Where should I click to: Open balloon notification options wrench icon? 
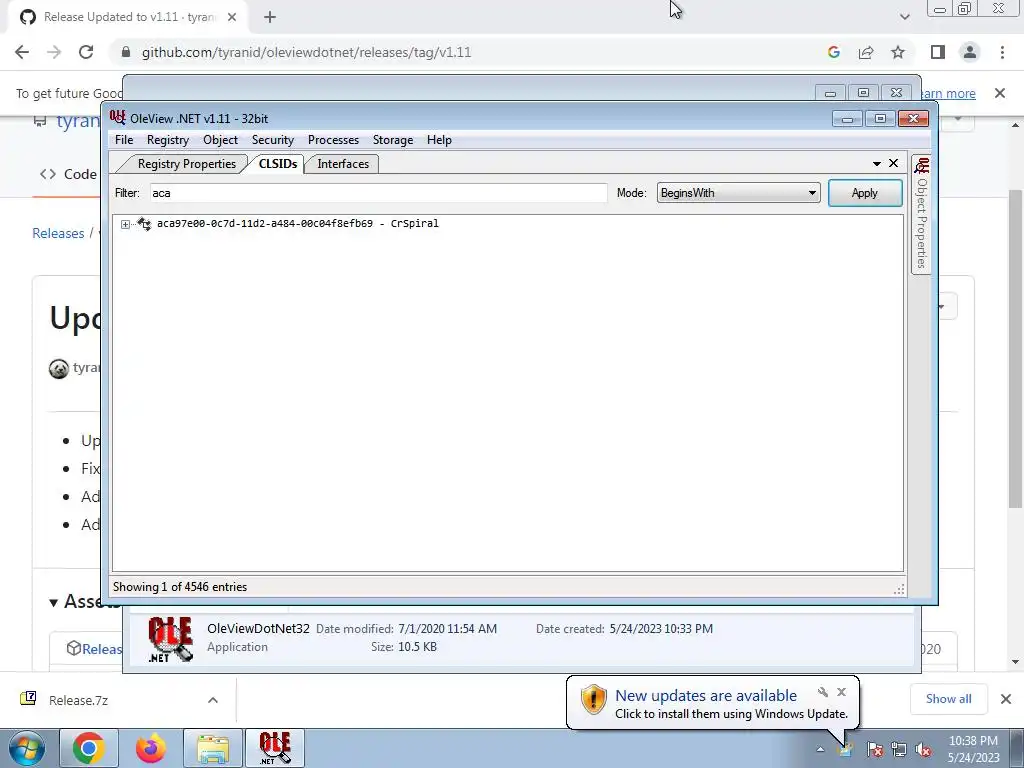pos(823,692)
